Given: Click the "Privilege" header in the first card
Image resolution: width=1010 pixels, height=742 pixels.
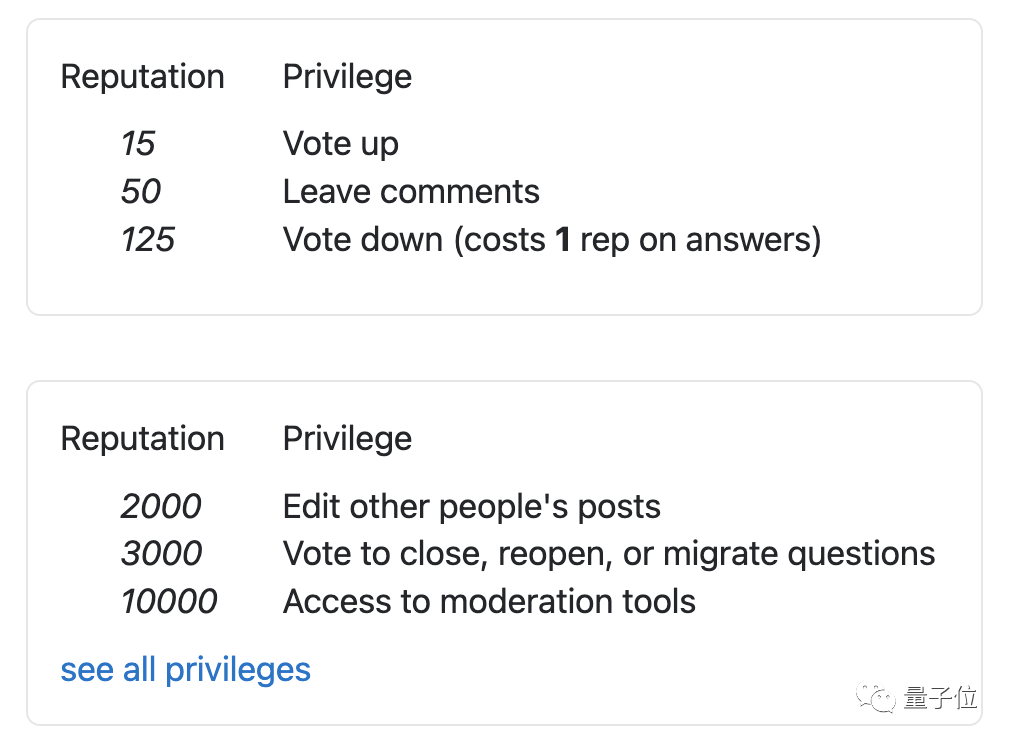Looking at the screenshot, I should pyautogui.click(x=347, y=77).
